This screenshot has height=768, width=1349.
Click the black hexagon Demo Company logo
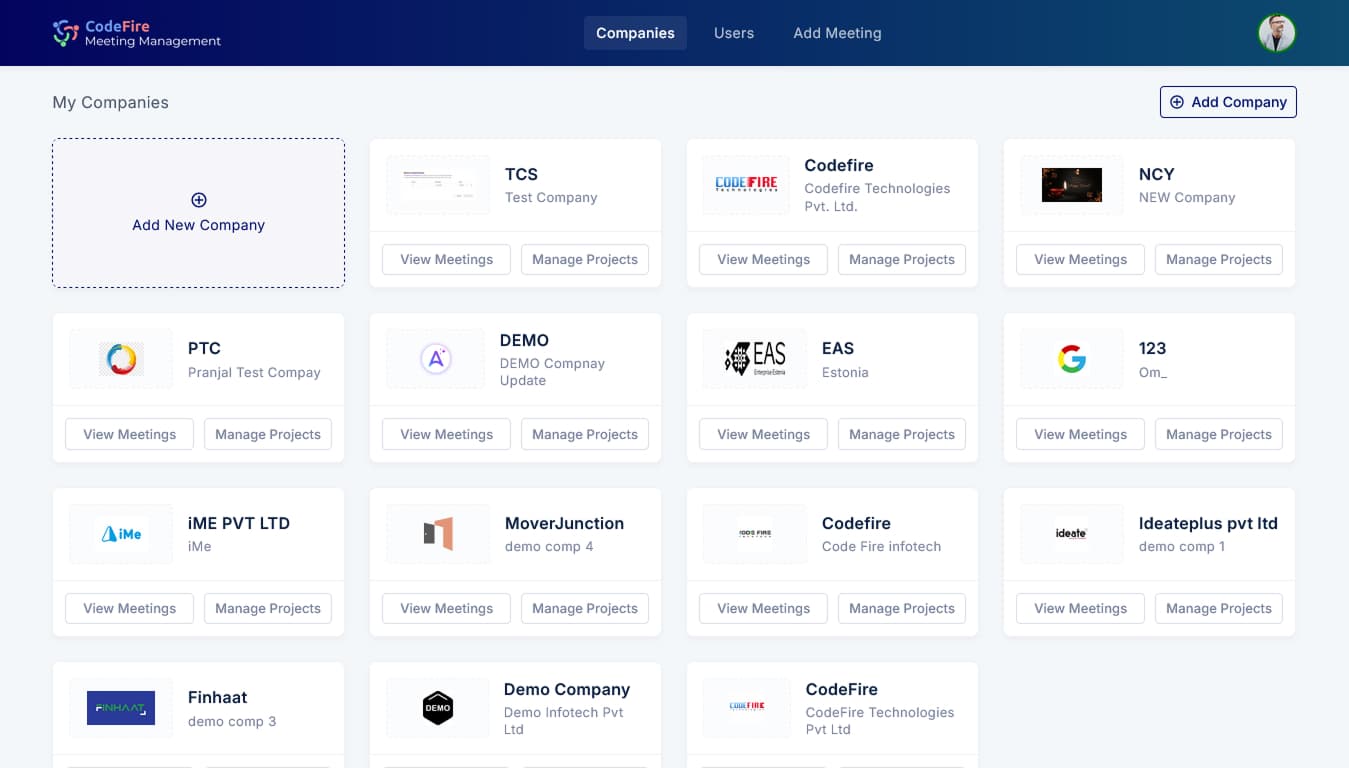tap(438, 708)
